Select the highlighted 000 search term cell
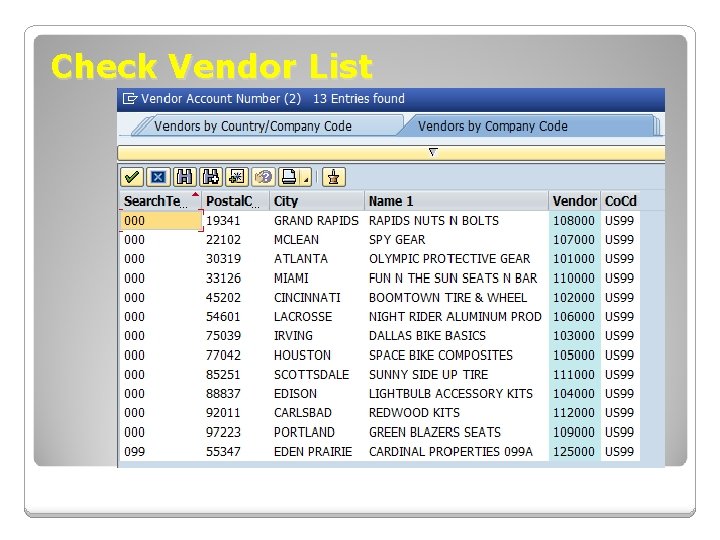720x540 pixels. click(x=161, y=221)
